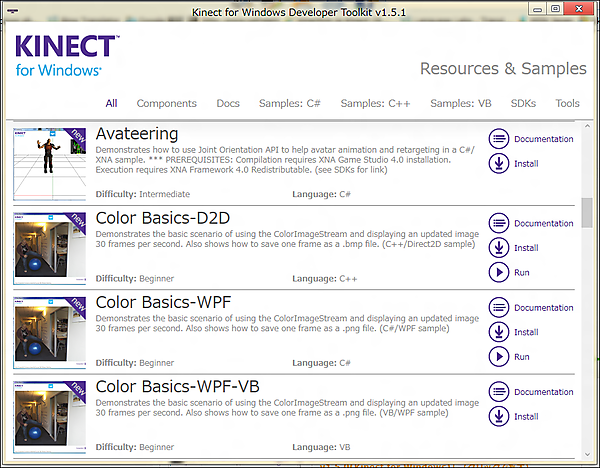
Task: Click the Avateering title
Action: (x=137, y=134)
